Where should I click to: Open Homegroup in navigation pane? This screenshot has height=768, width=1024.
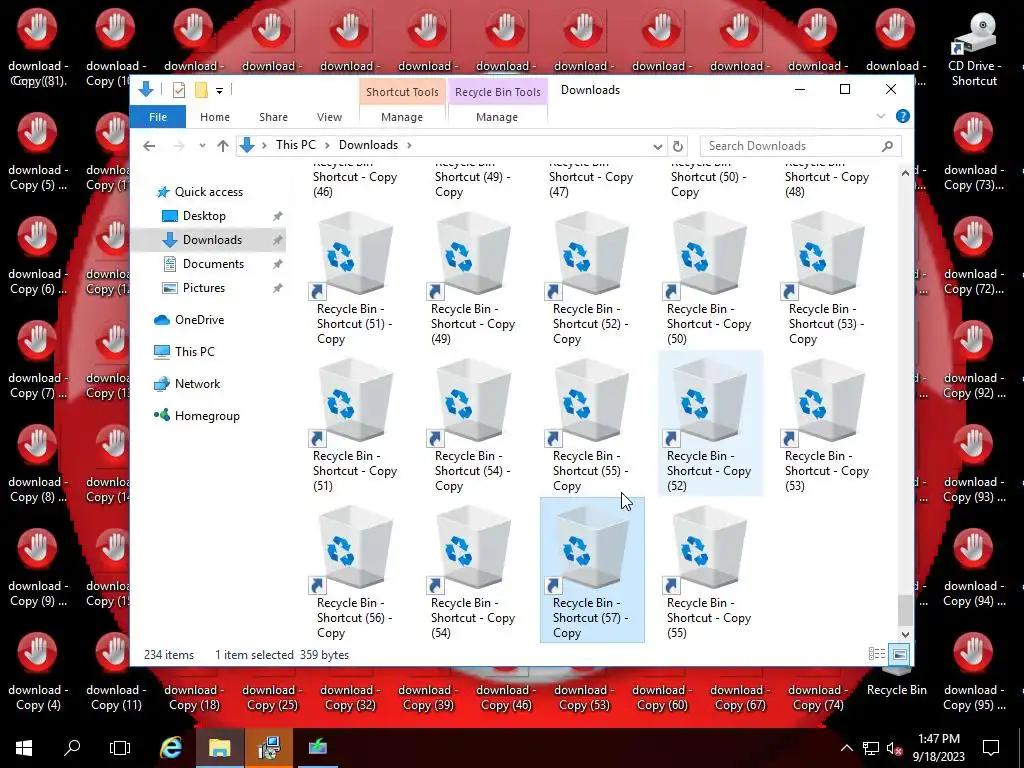pos(207,416)
